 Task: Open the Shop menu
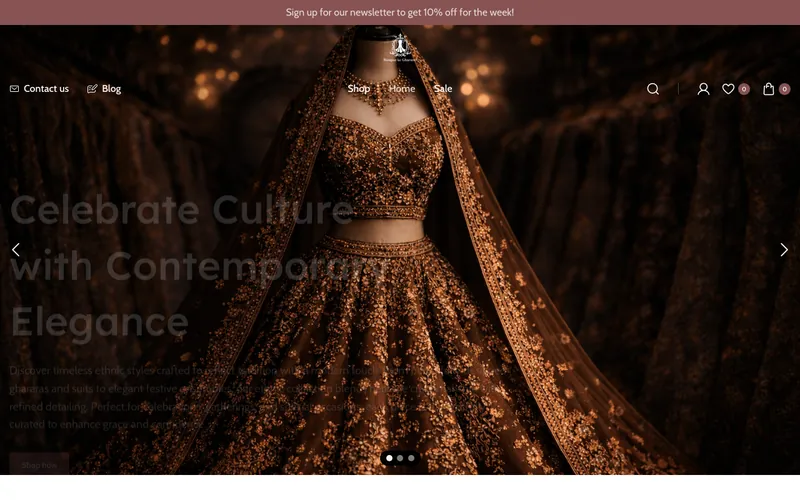359,89
